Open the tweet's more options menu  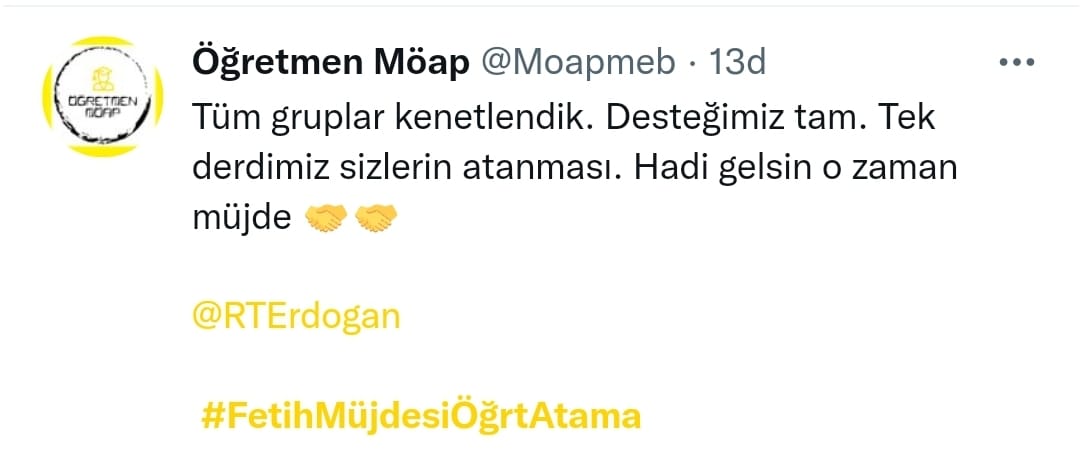click(1016, 63)
